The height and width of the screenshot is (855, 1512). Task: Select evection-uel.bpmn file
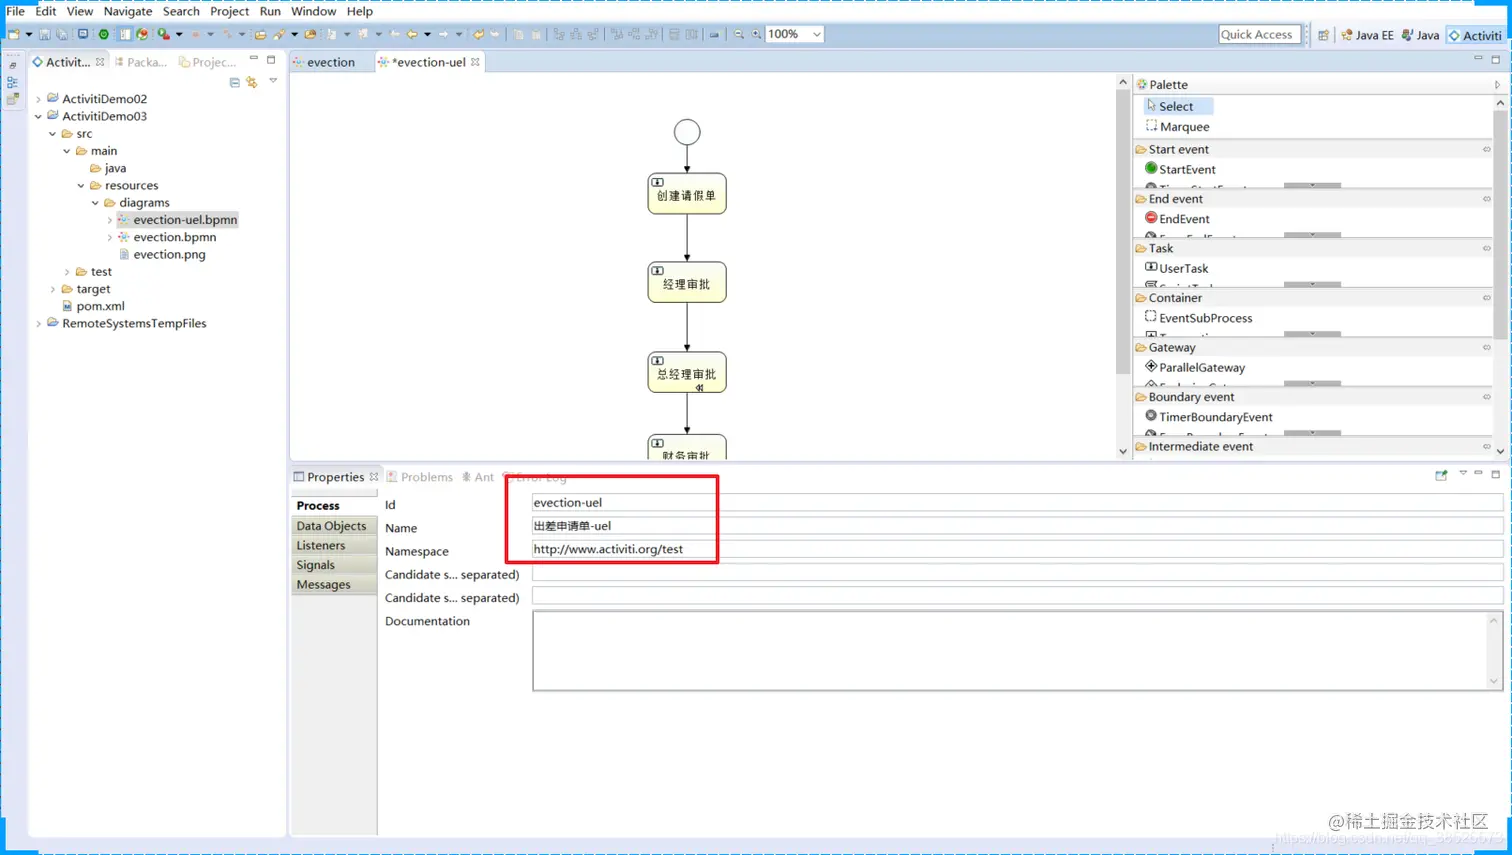pos(178,220)
